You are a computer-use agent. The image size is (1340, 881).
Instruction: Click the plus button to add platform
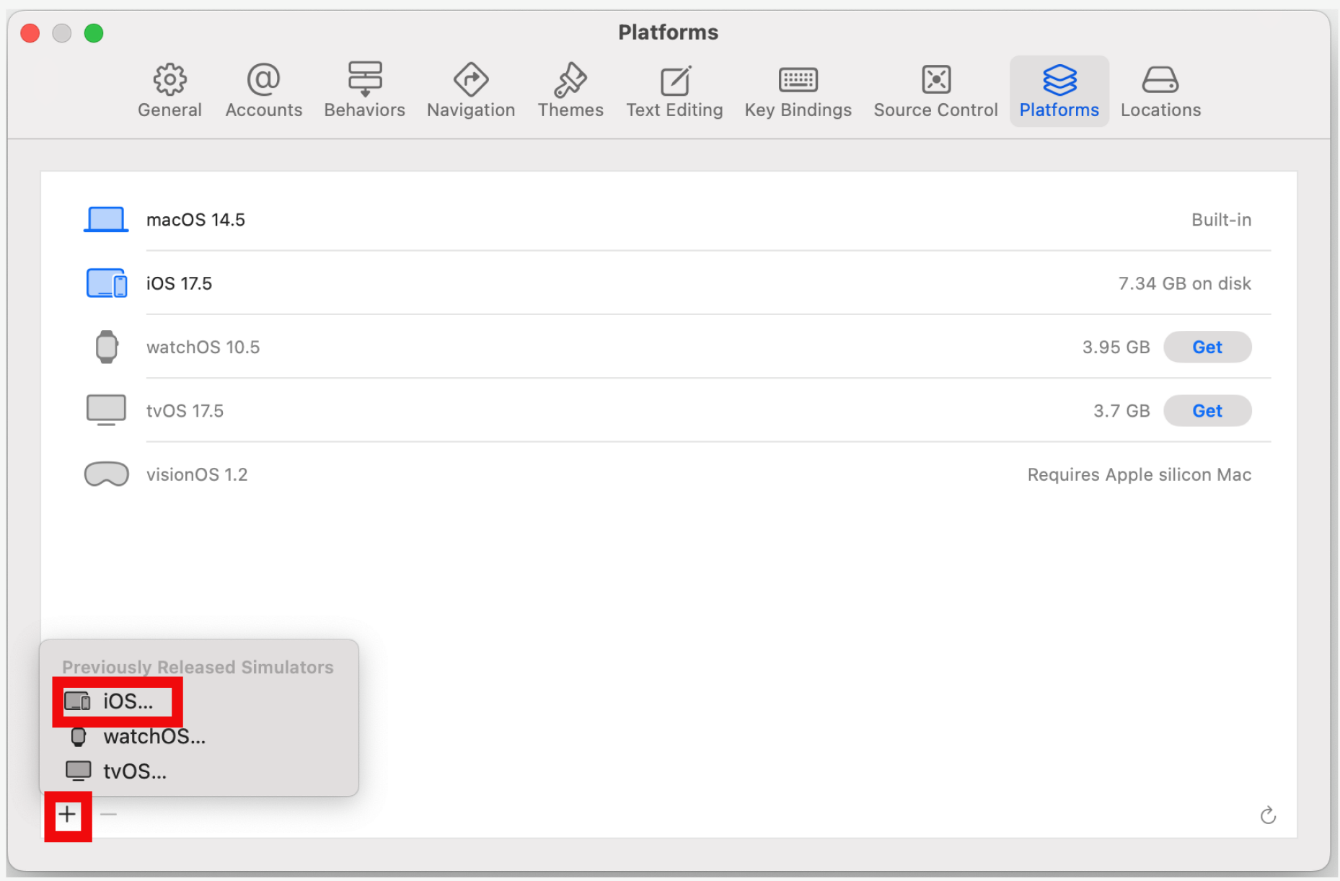tap(67, 815)
